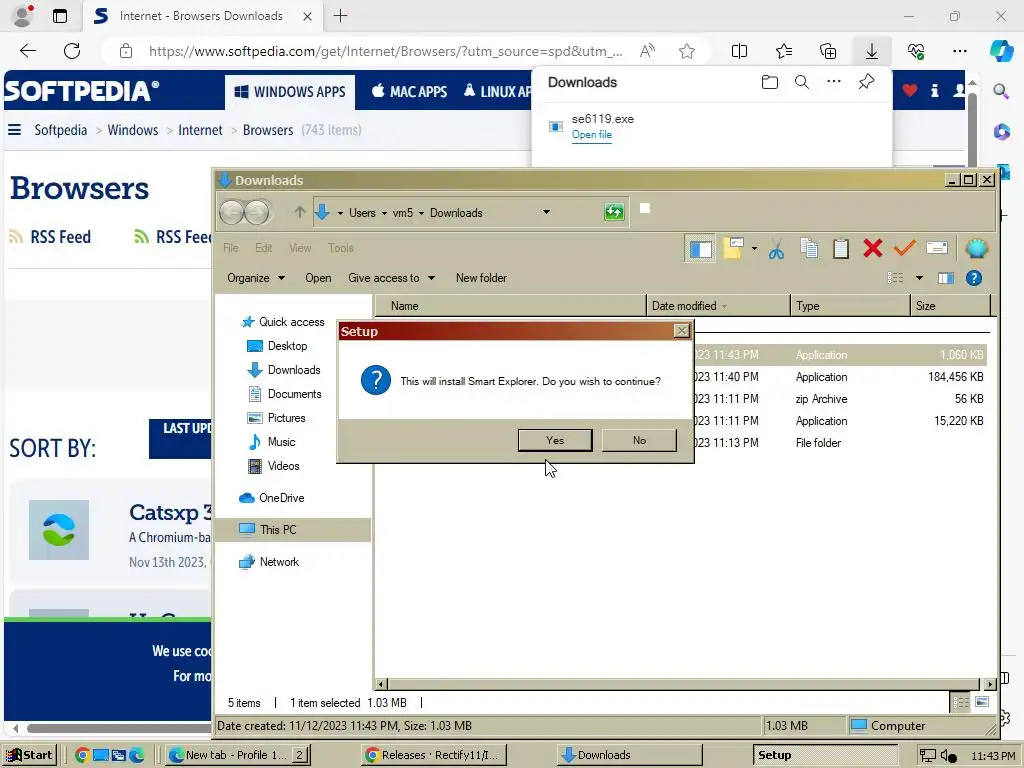Click the rename icon in Explorer toolbar
The height and width of the screenshot is (768, 1024).
(936, 248)
